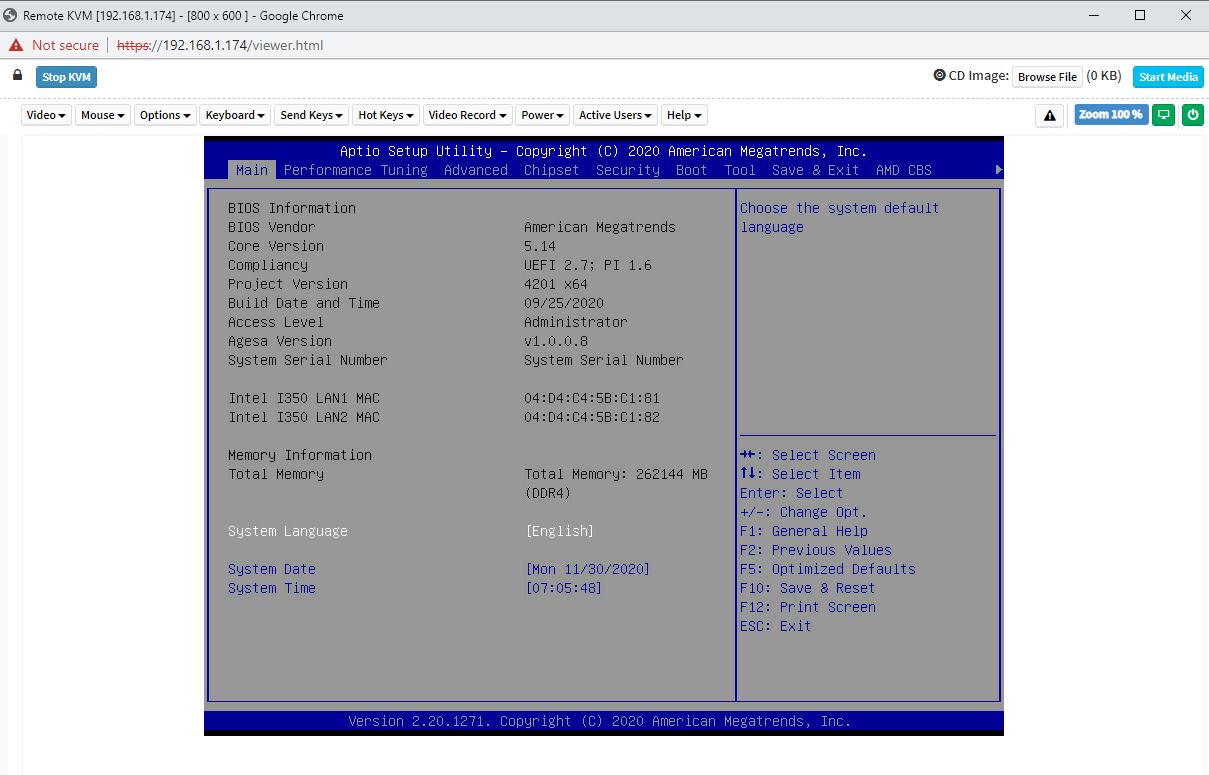
Task: Open the Power dropdown menu
Action: pos(542,115)
